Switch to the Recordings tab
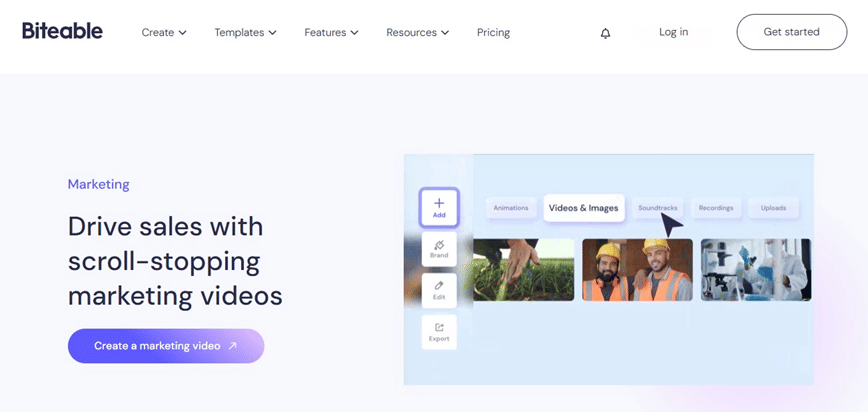Viewport: 868px width, 412px height. pyautogui.click(x=716, y=208)
